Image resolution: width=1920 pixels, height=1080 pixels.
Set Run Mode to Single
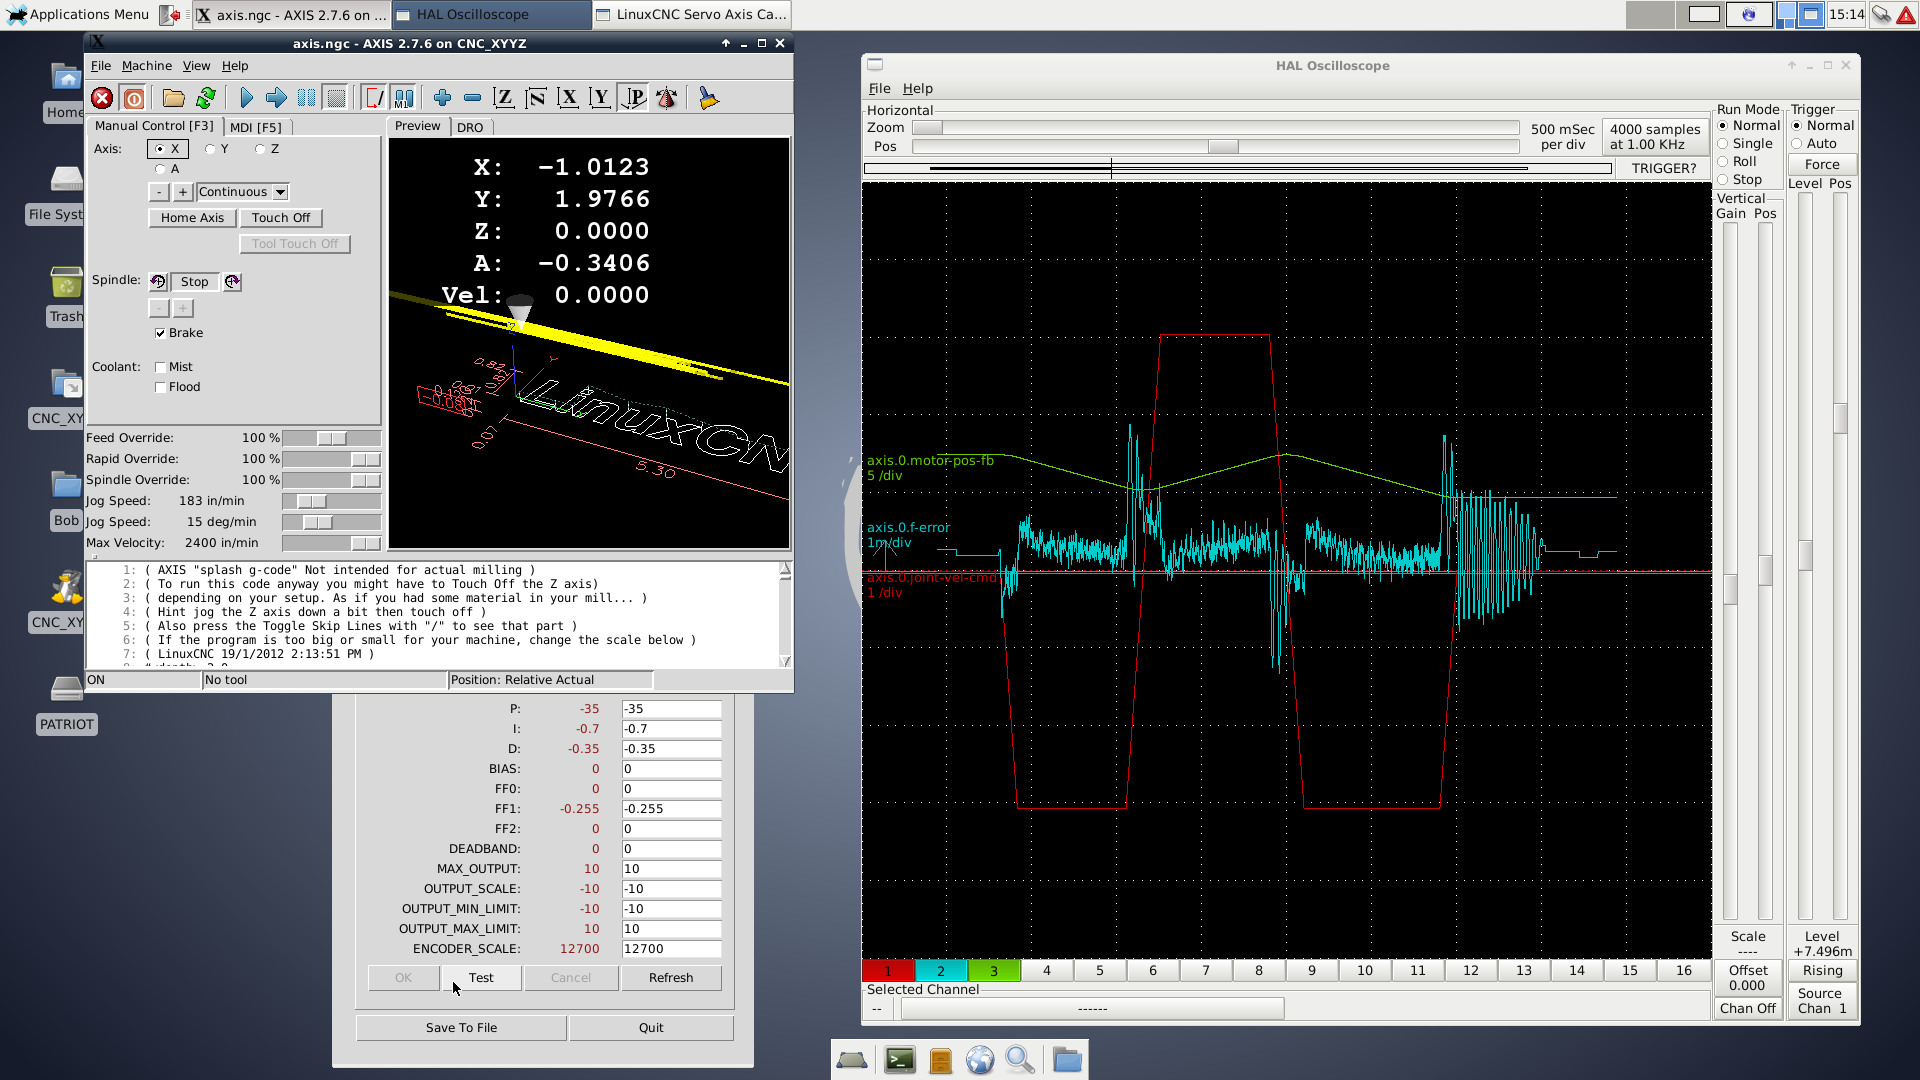pos(1723,144)
